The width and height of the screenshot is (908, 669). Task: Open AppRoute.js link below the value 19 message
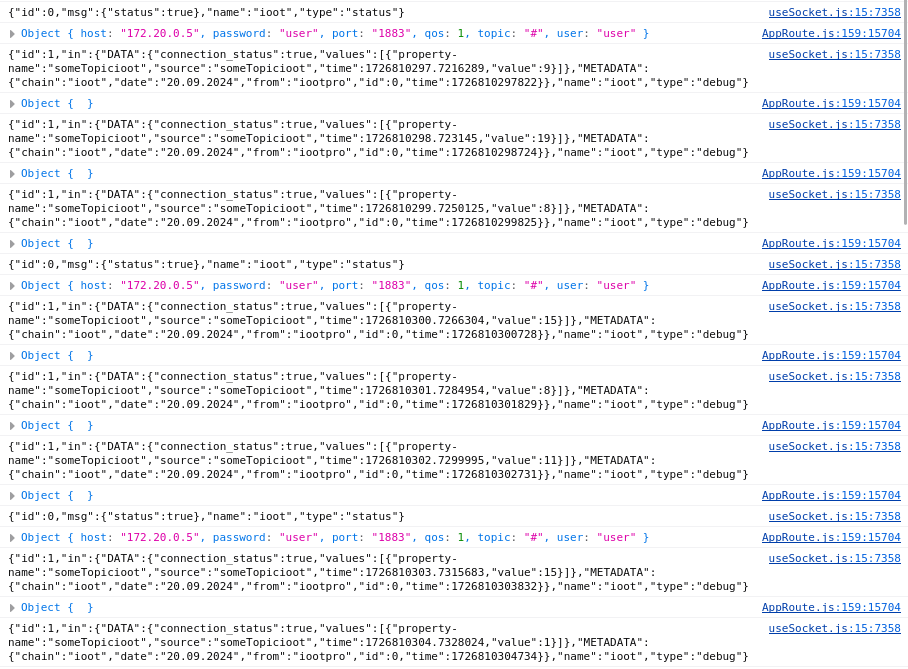tap(830, 174)
